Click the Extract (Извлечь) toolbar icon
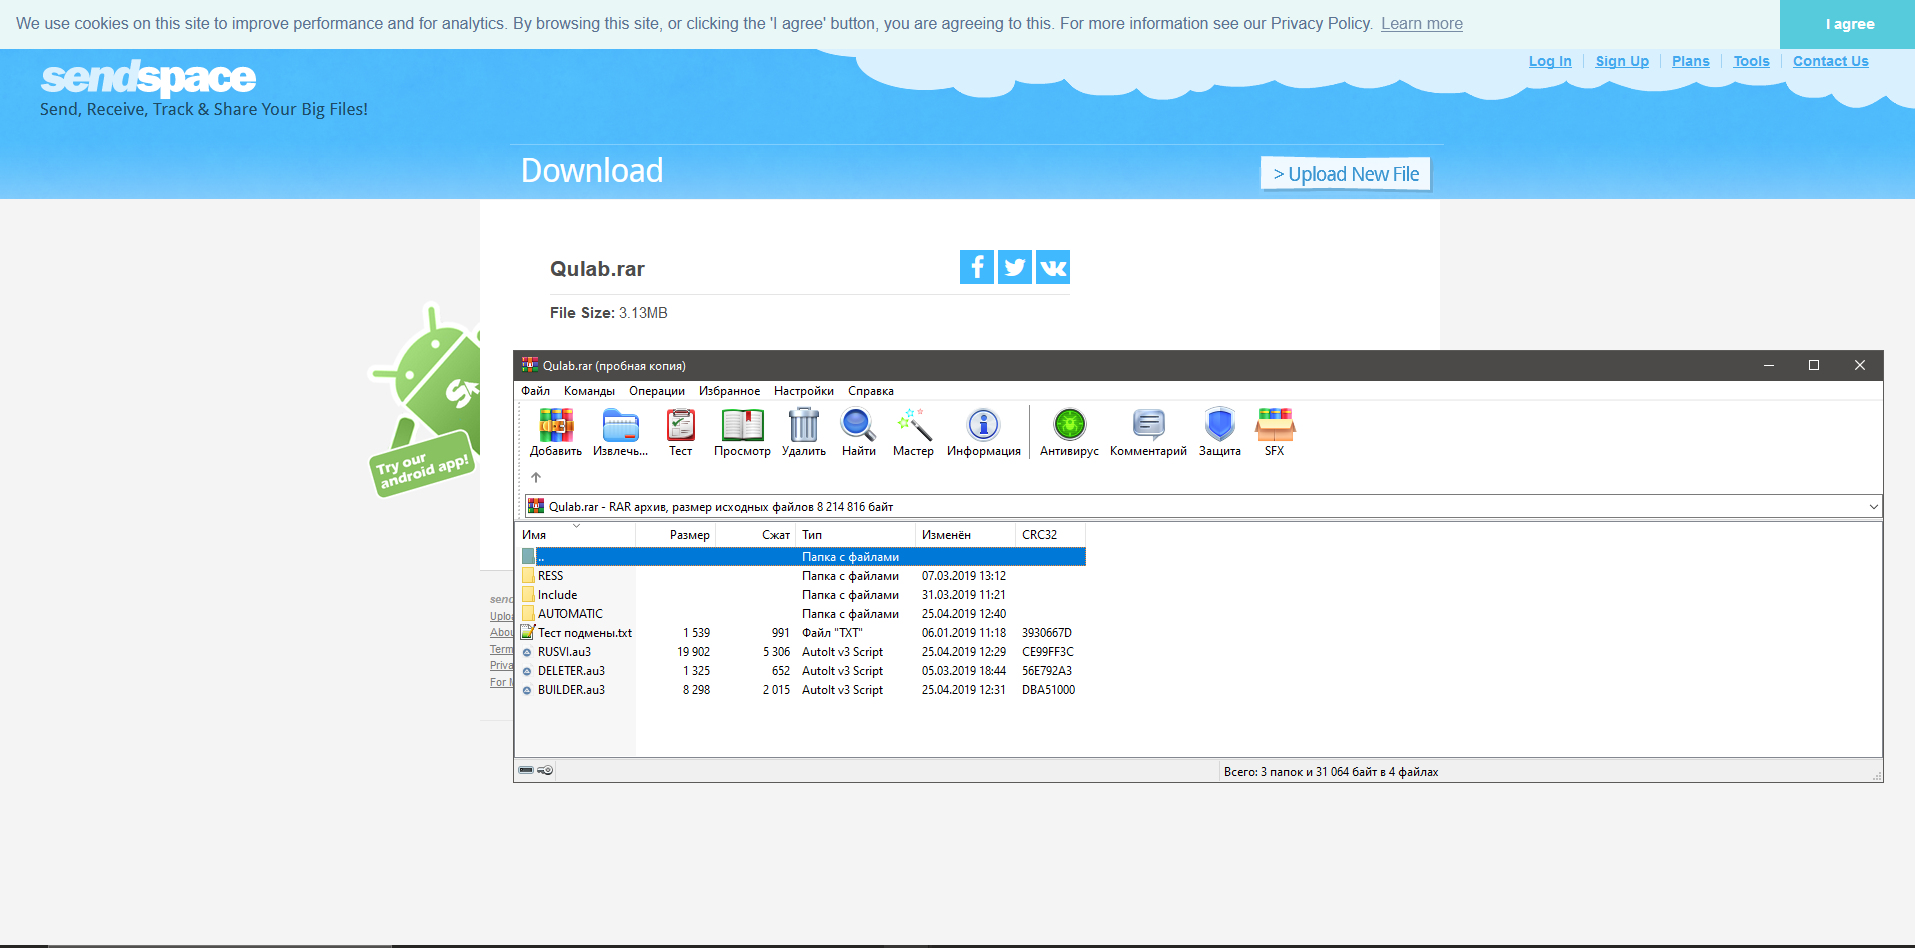The image size is (1915, 948). [x=620, y=426]
